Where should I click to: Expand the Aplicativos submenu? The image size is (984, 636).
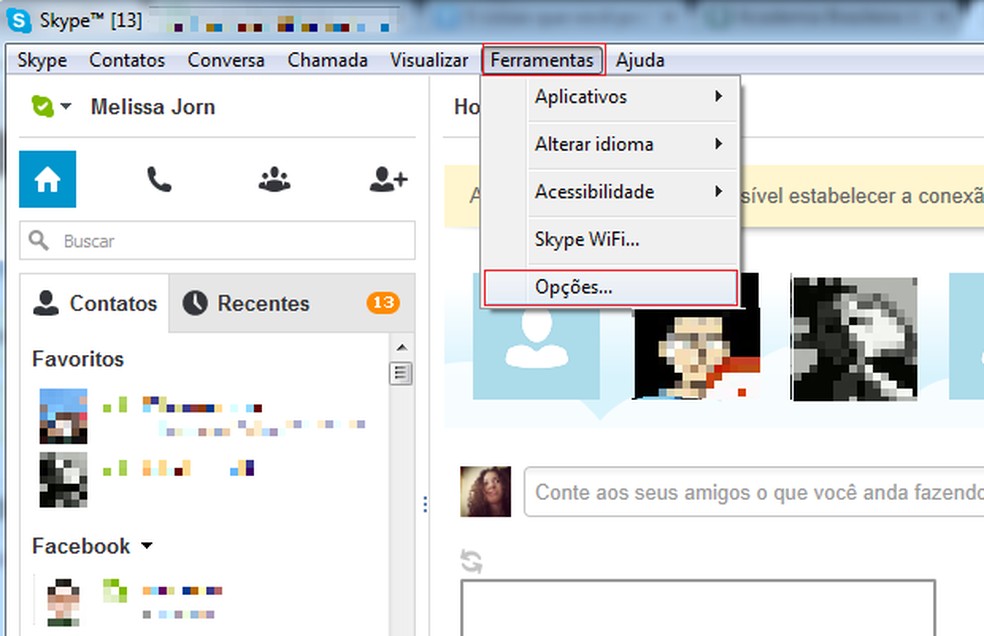[633, 97]
